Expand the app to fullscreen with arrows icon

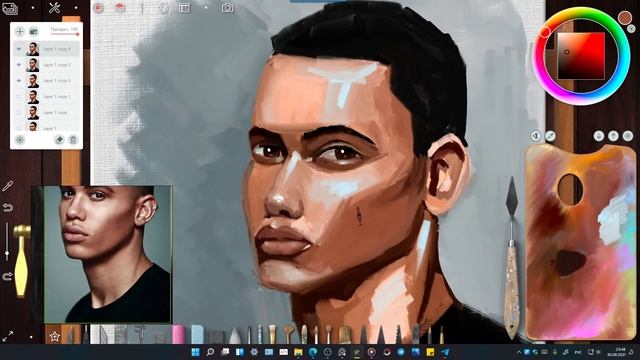point(7,336)
